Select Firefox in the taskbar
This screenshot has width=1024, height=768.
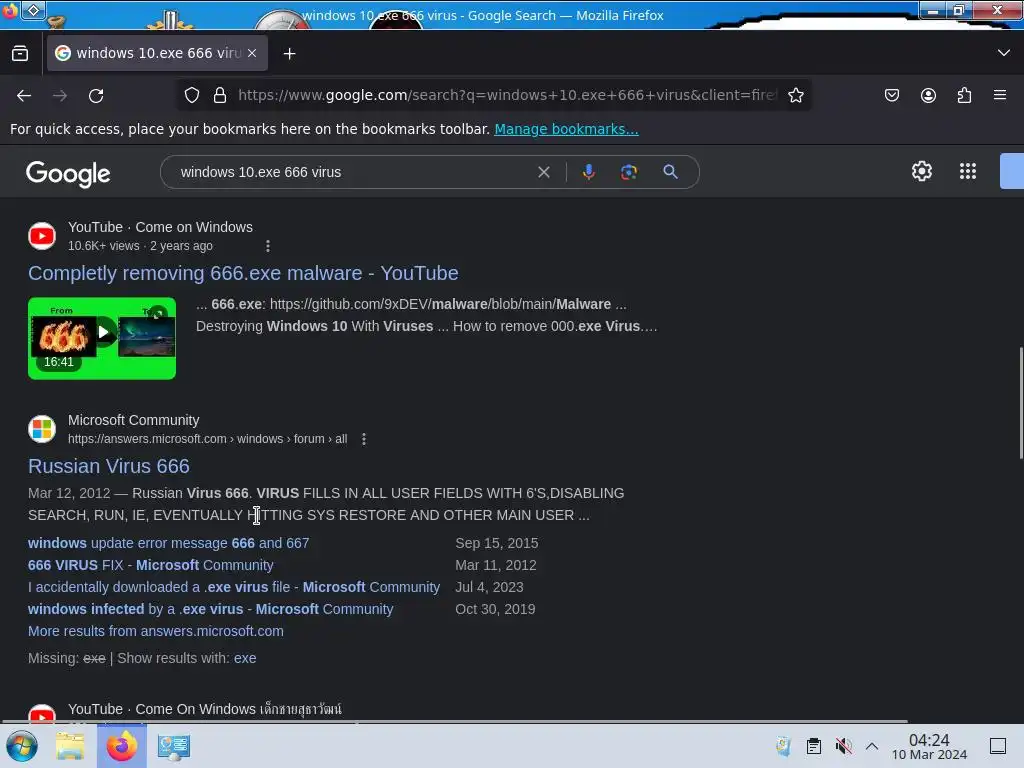[121, 746]
